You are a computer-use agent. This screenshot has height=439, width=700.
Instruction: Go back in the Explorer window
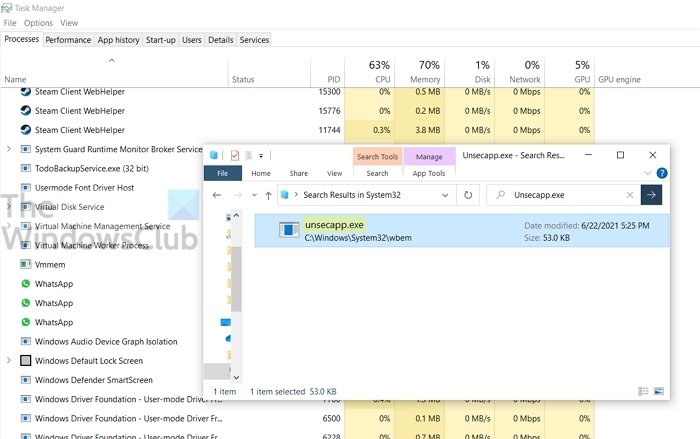(x=217, y=195)
